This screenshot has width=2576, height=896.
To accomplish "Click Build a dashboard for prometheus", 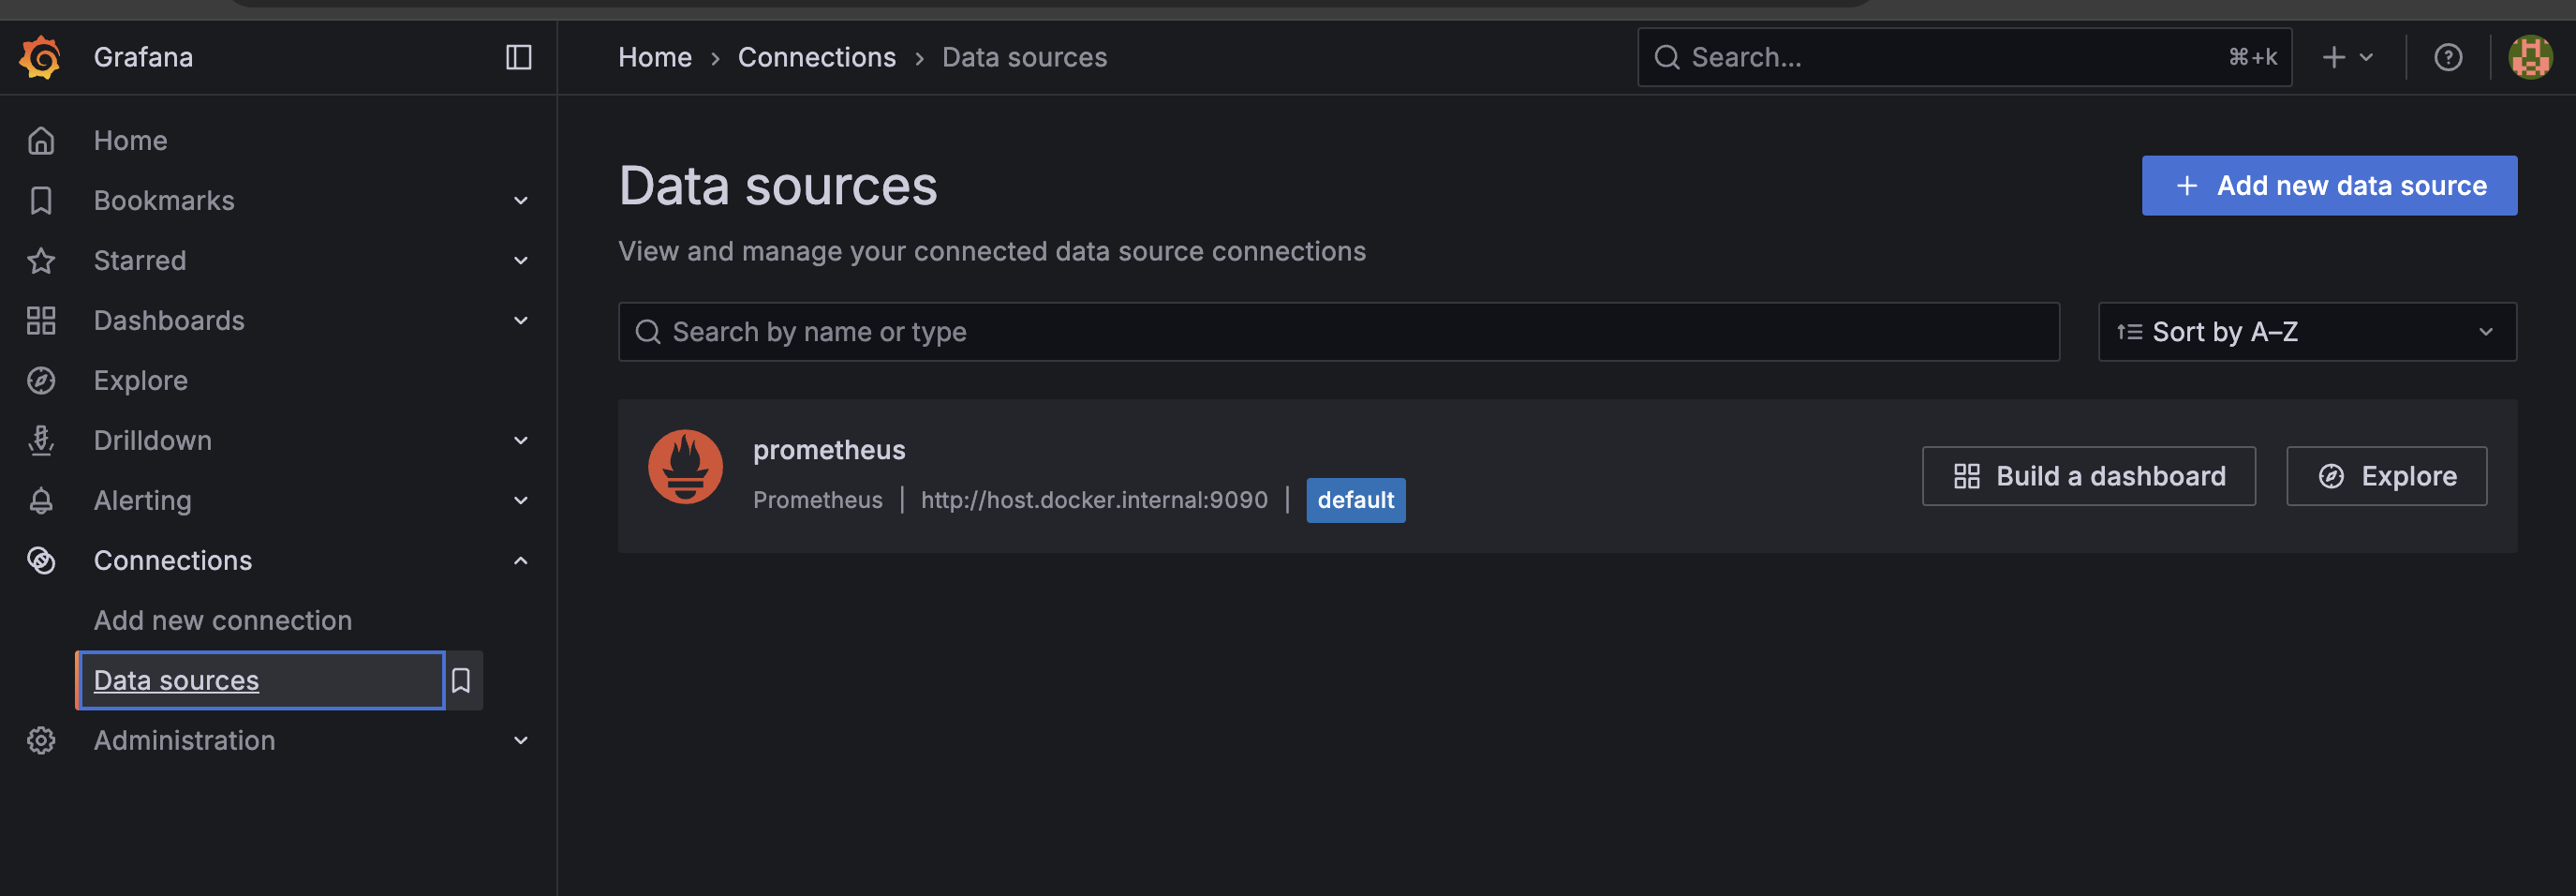I will (x=2088, y=476).
